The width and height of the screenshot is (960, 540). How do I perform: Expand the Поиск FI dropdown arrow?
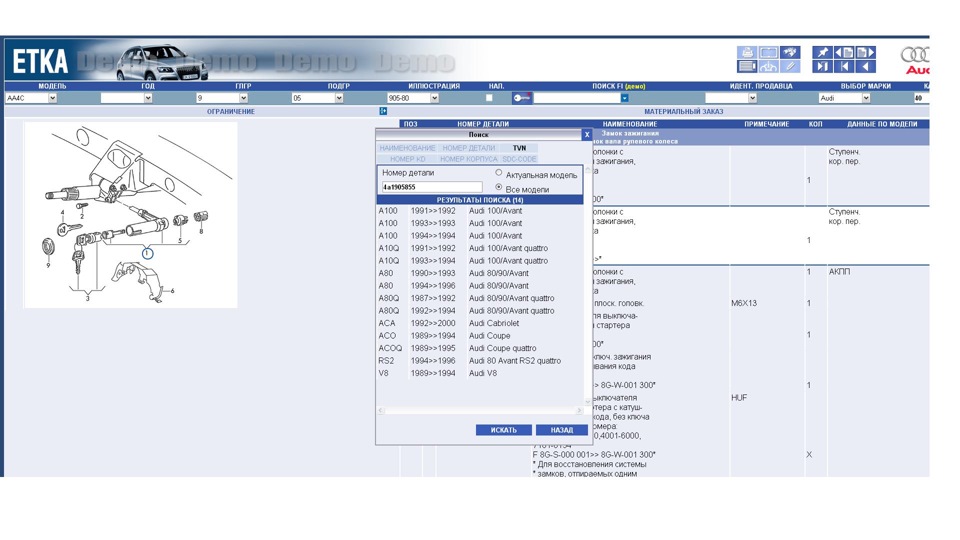pyautogui.click(x=624, y=98)
